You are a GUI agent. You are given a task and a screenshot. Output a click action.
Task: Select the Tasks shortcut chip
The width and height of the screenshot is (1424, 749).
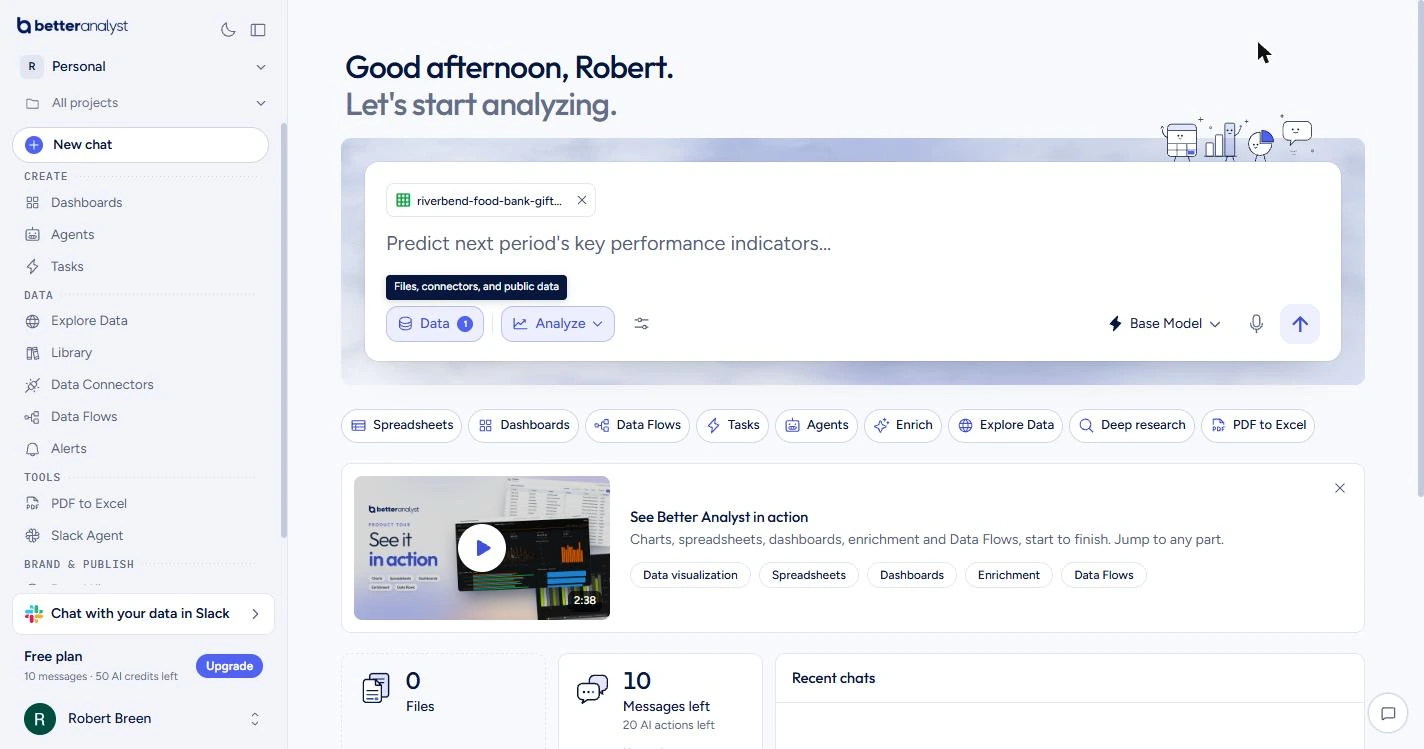[732, 425]
